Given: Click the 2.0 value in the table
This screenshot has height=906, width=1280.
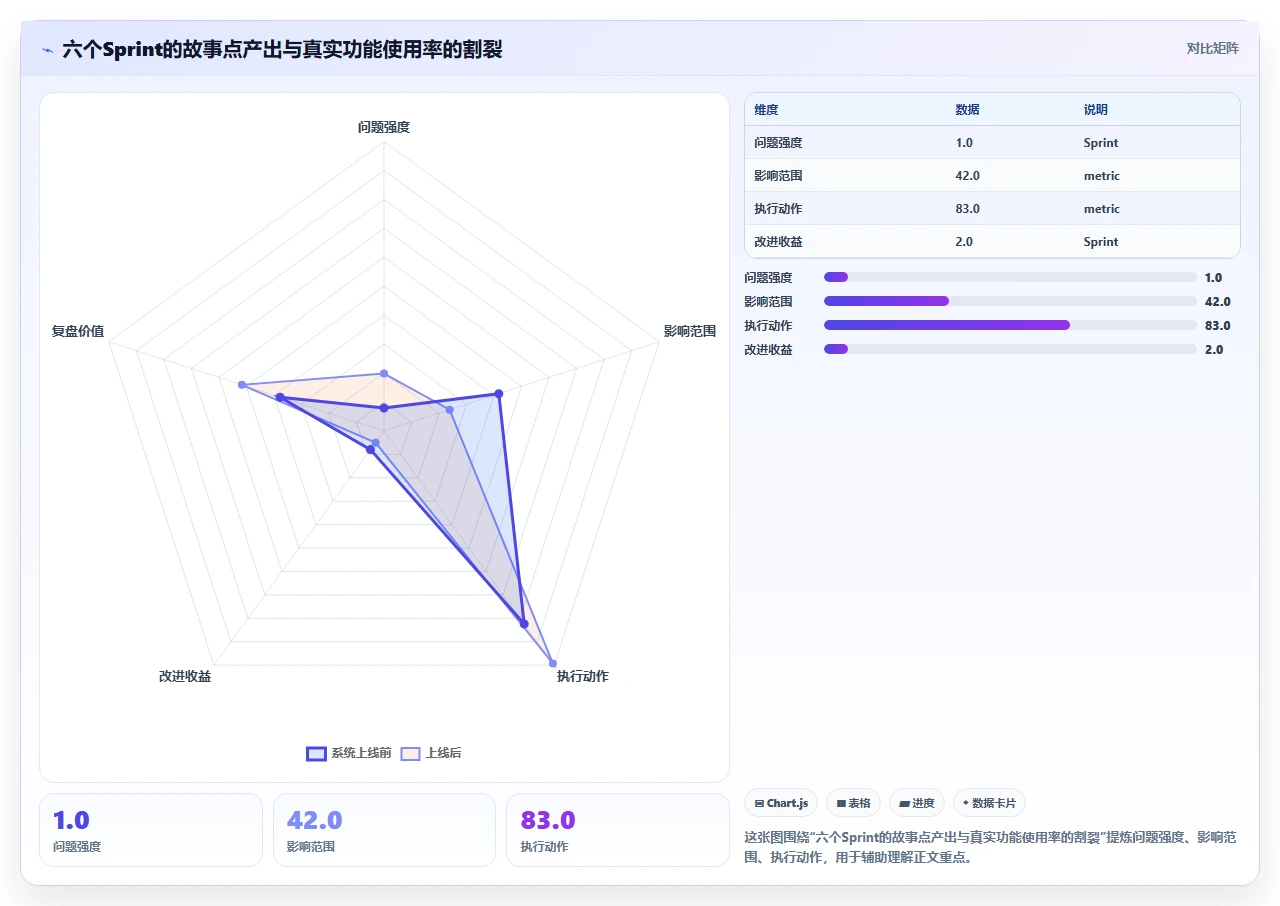Looking at the screenshot, I should [x=964, y=242].
